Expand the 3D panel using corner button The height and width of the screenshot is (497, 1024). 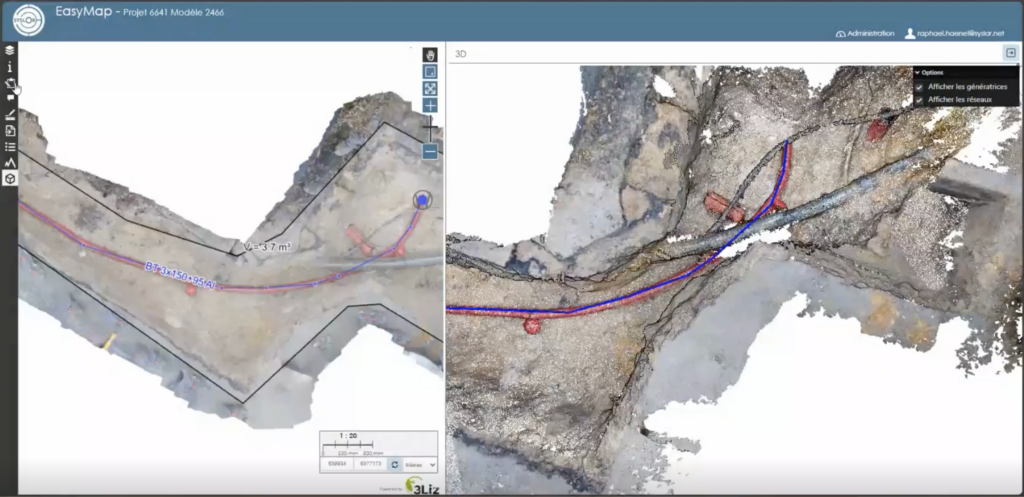[1011, 53]
